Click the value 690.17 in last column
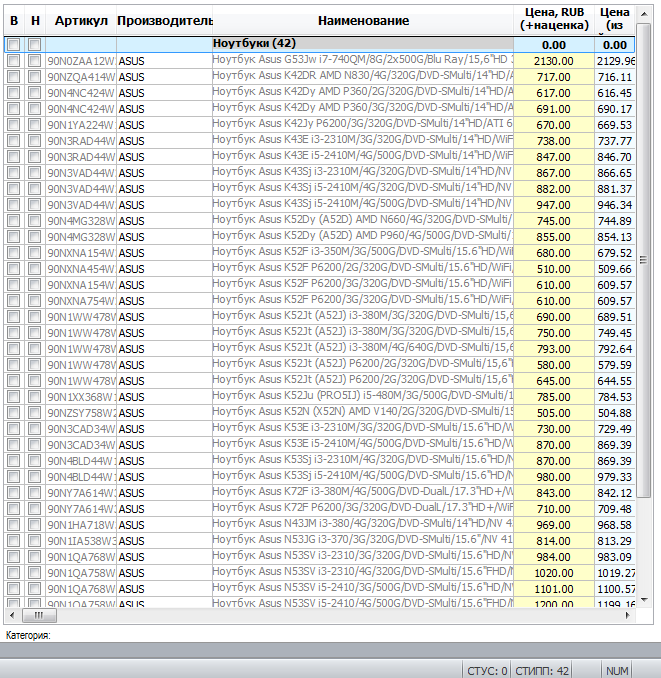Viewport: 661px width, 678px height. tap(615, 109)
